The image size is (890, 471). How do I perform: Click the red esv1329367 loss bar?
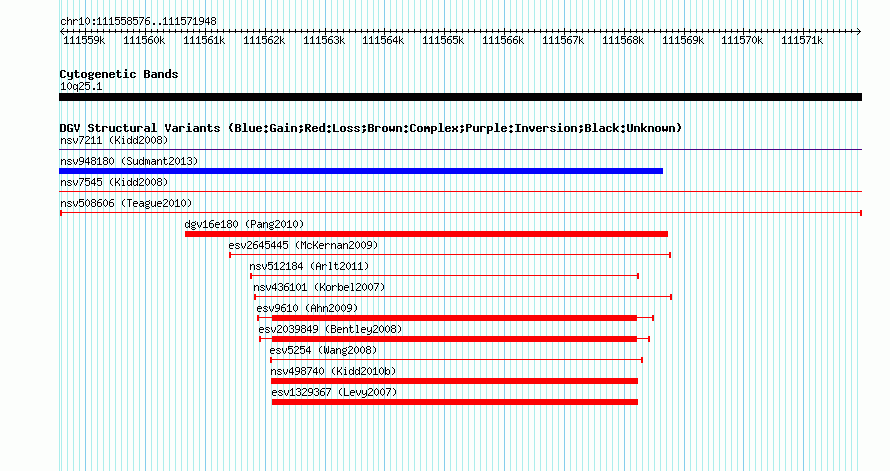[x=455, y=402]
